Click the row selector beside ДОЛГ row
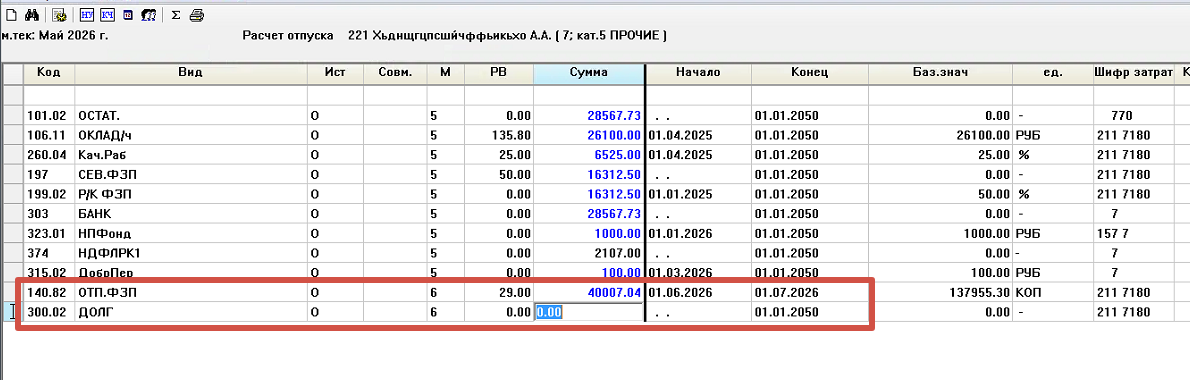This screenshot has height=380, width=1190. 14,312
